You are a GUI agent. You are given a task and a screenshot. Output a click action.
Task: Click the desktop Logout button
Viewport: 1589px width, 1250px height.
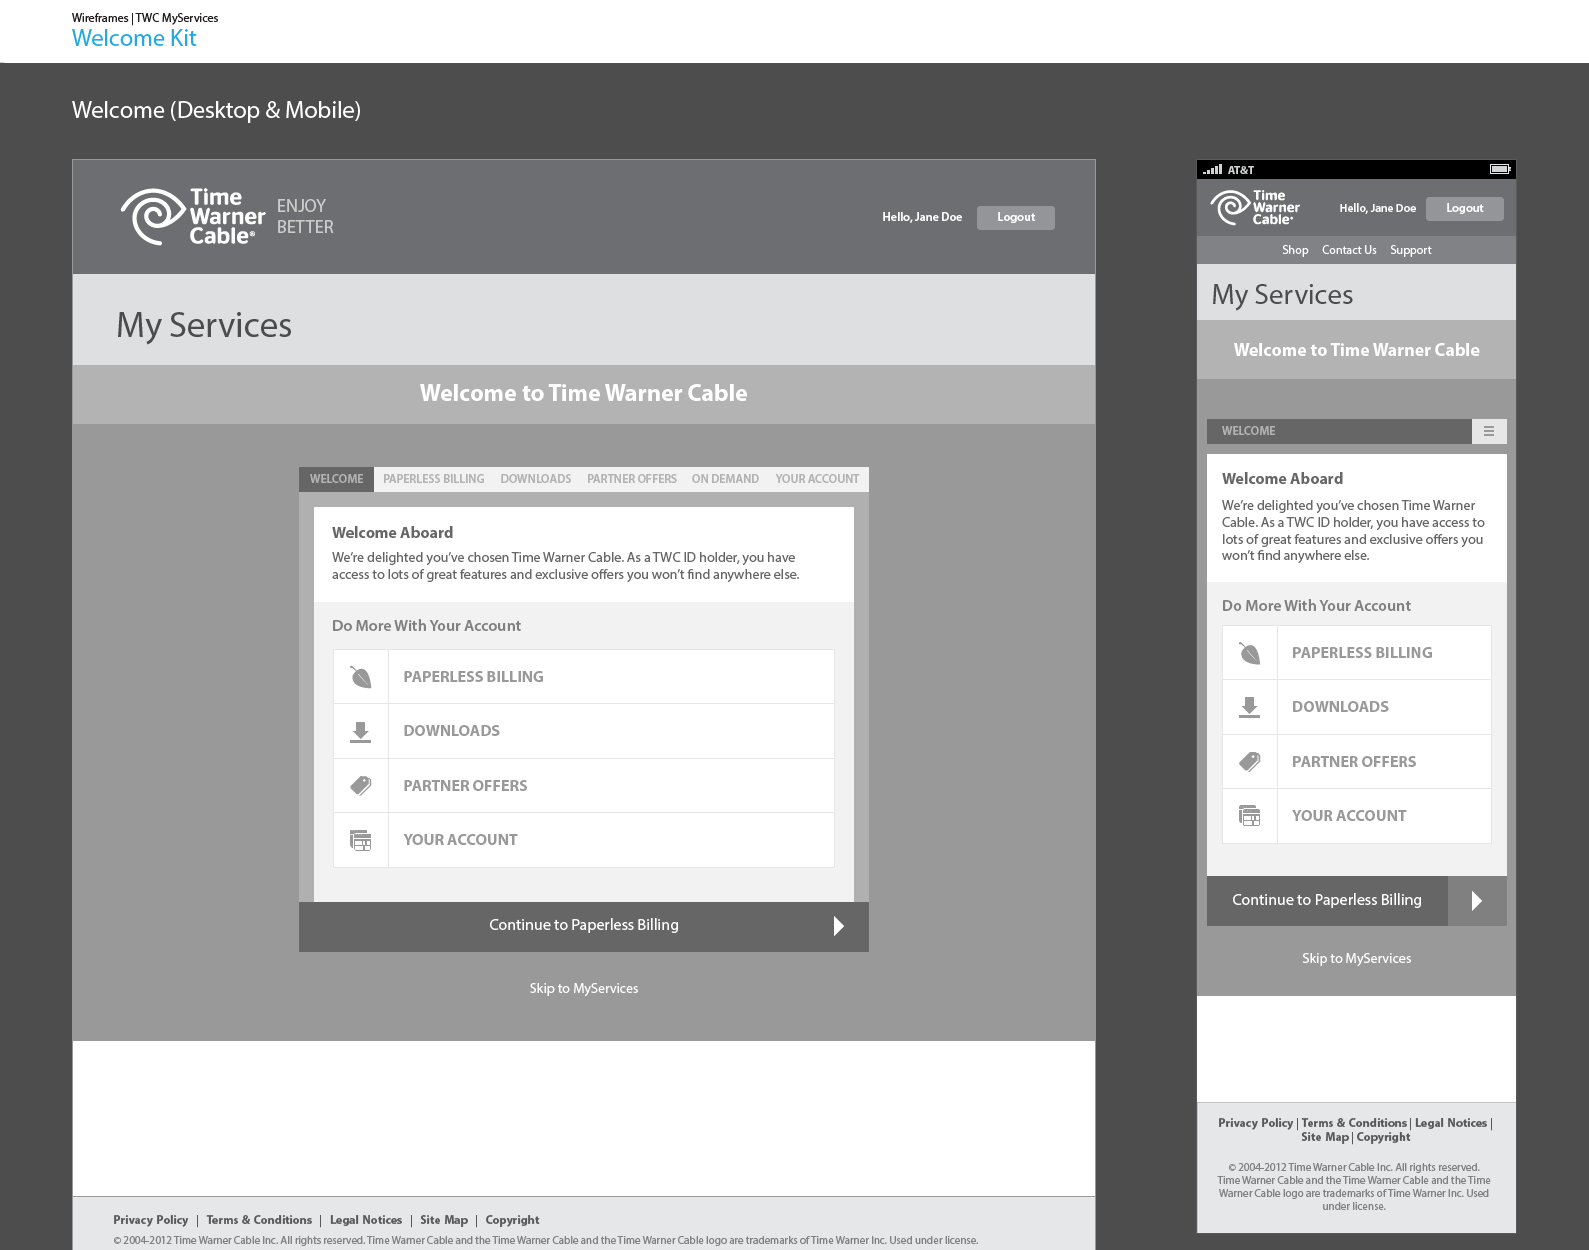1016,218
